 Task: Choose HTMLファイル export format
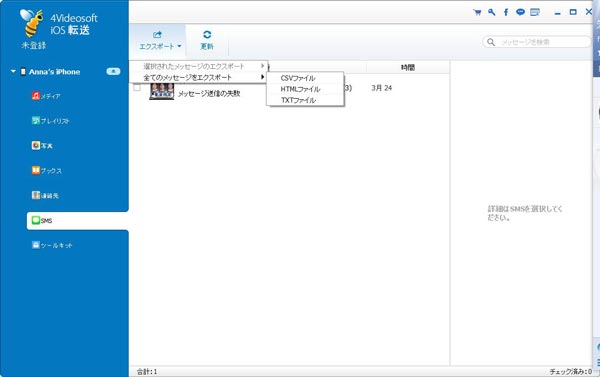tap(305, 89)
